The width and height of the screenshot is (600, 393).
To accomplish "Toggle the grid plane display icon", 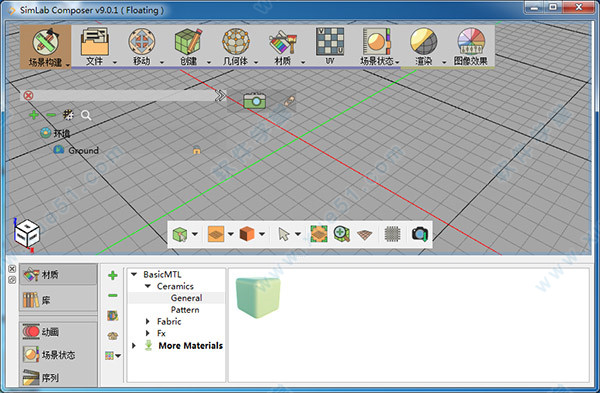I will pyautogui.click(x=365, y=234).
